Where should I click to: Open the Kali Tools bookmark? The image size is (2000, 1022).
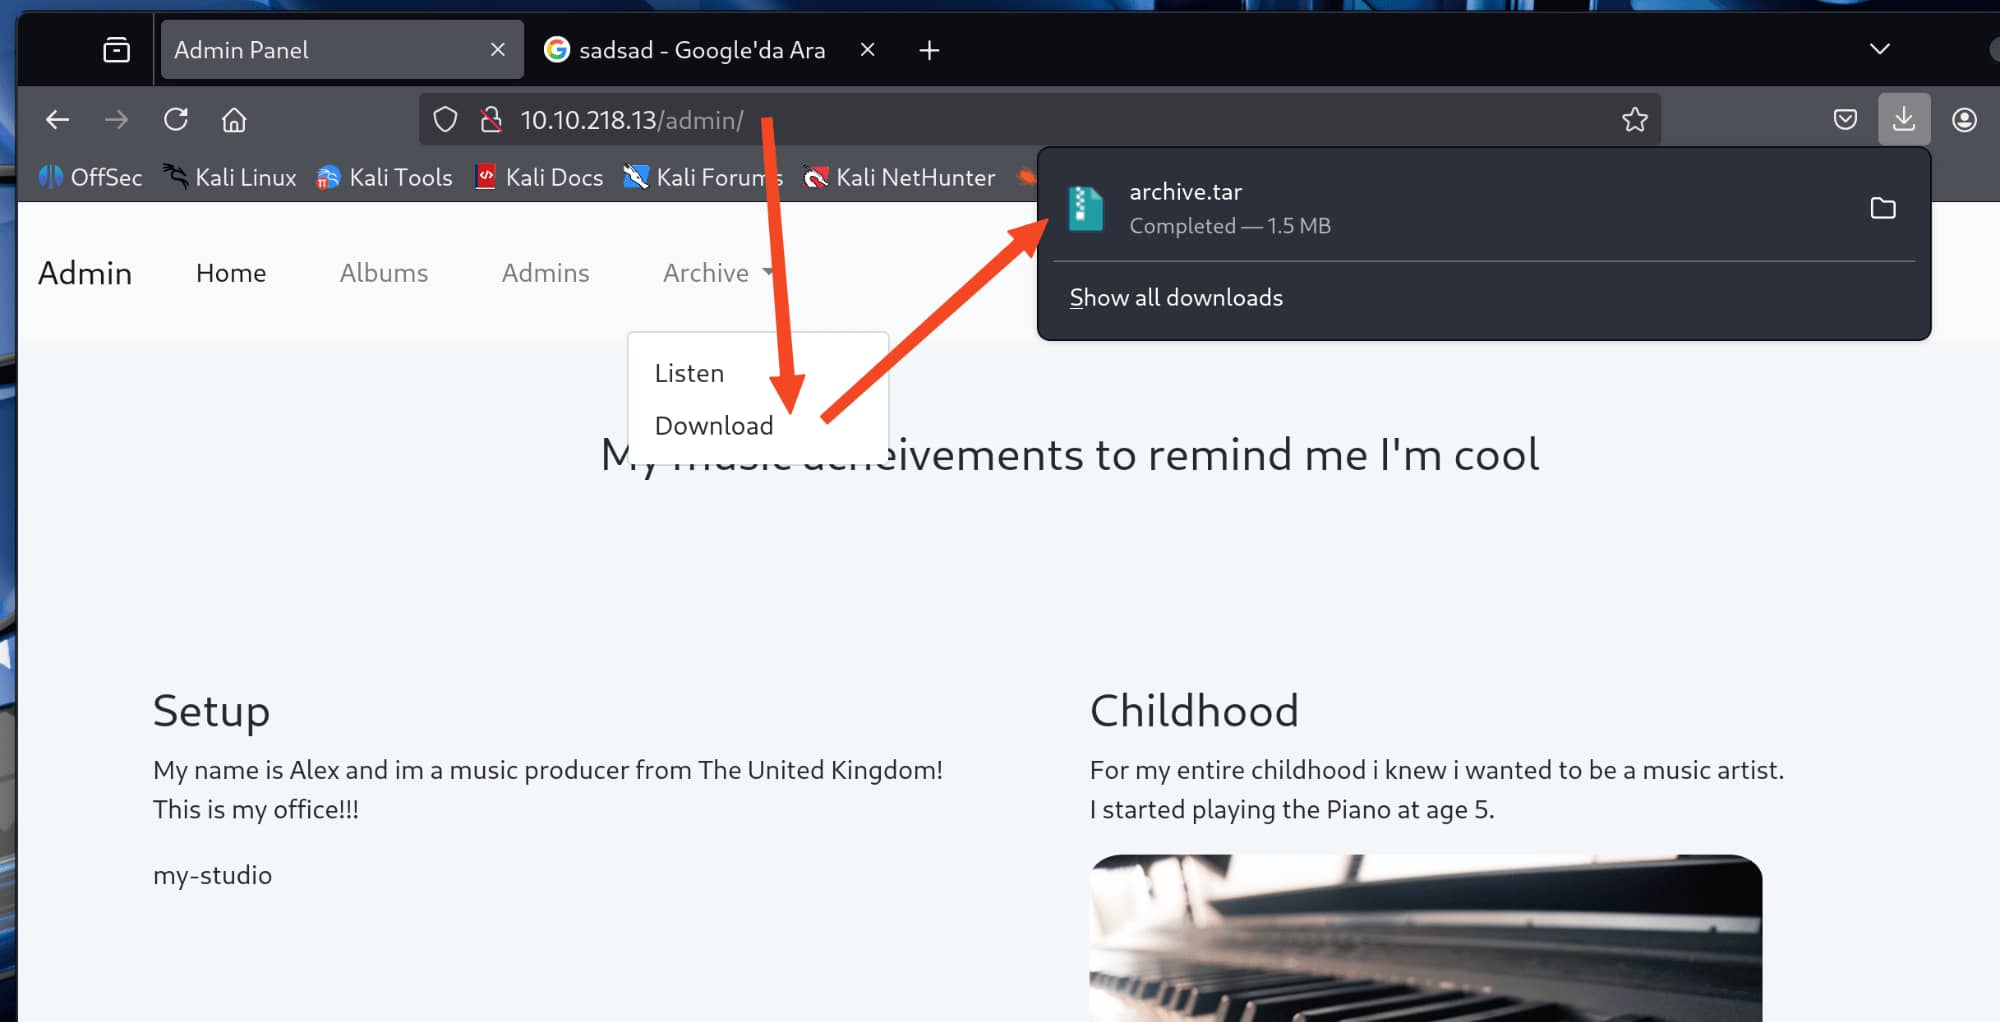click(385, 177)
